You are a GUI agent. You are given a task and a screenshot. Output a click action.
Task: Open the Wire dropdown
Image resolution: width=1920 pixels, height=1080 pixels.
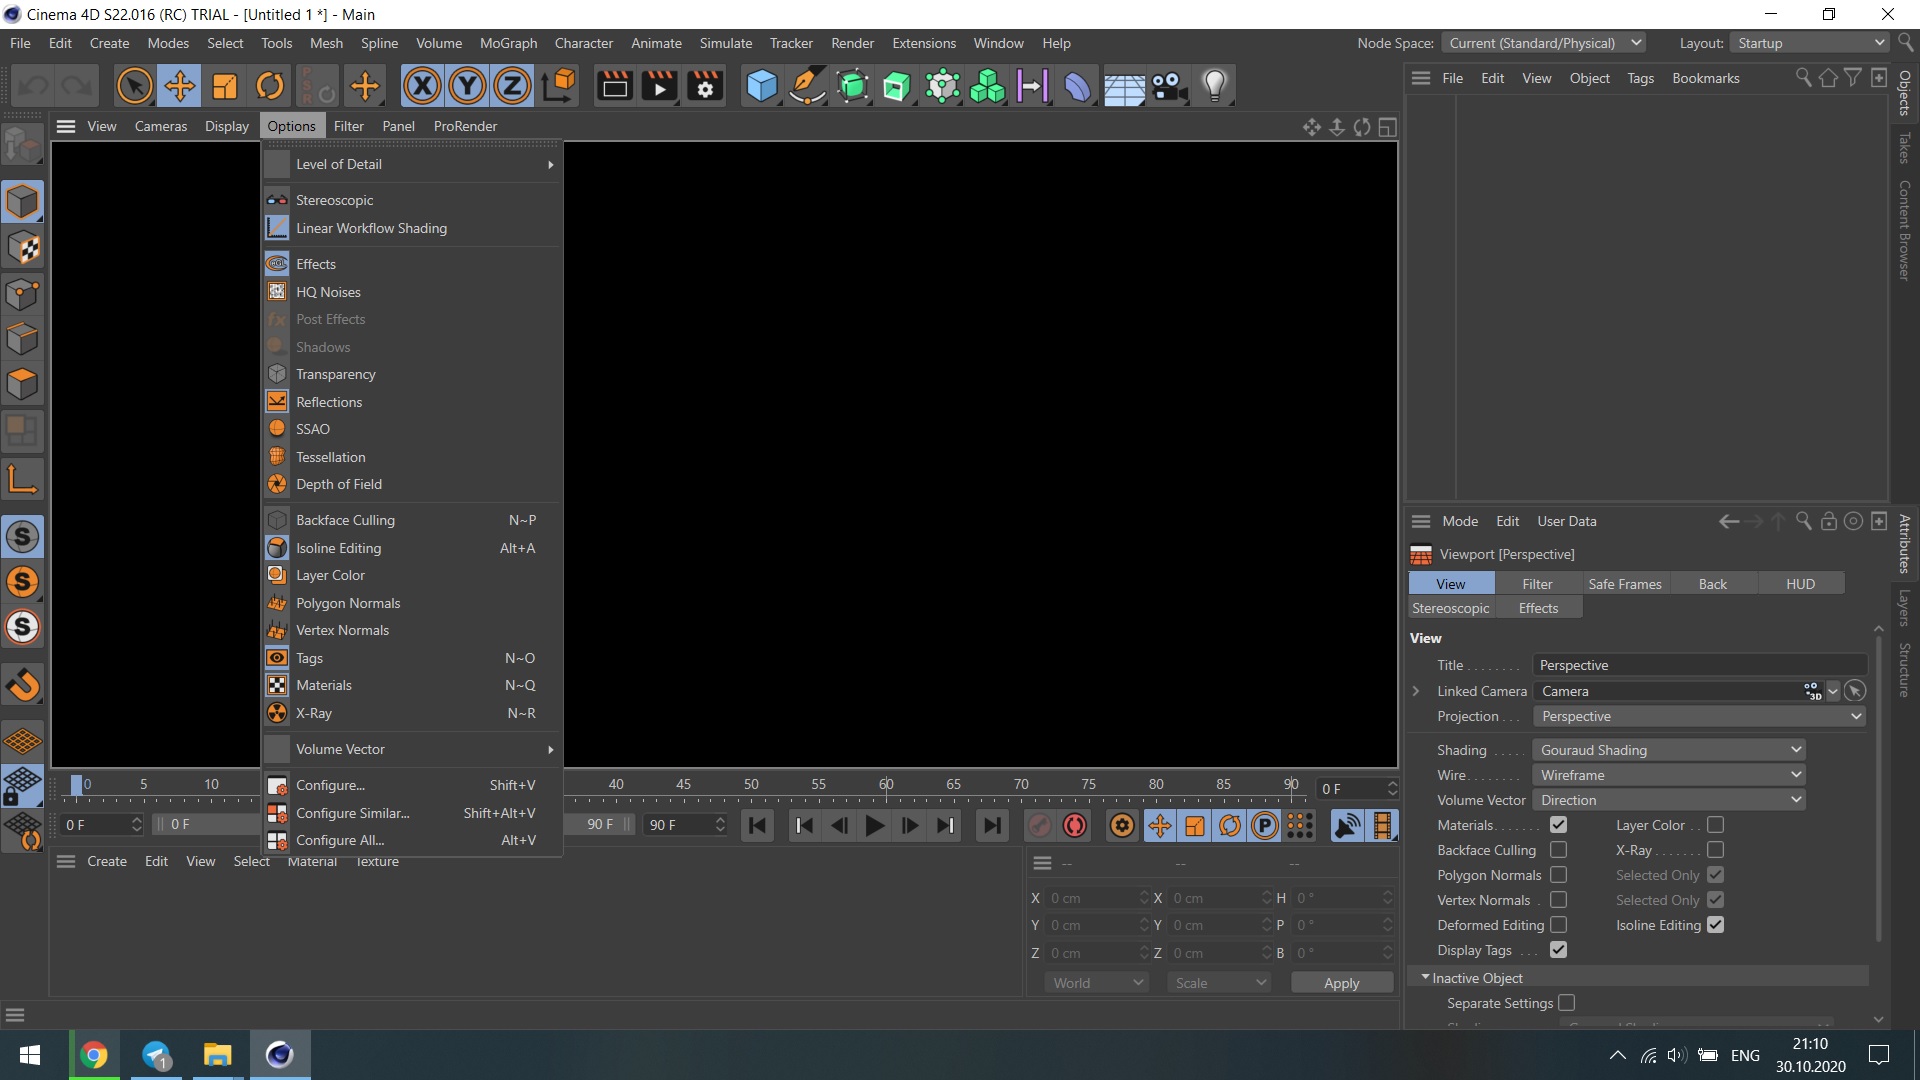1668,775
